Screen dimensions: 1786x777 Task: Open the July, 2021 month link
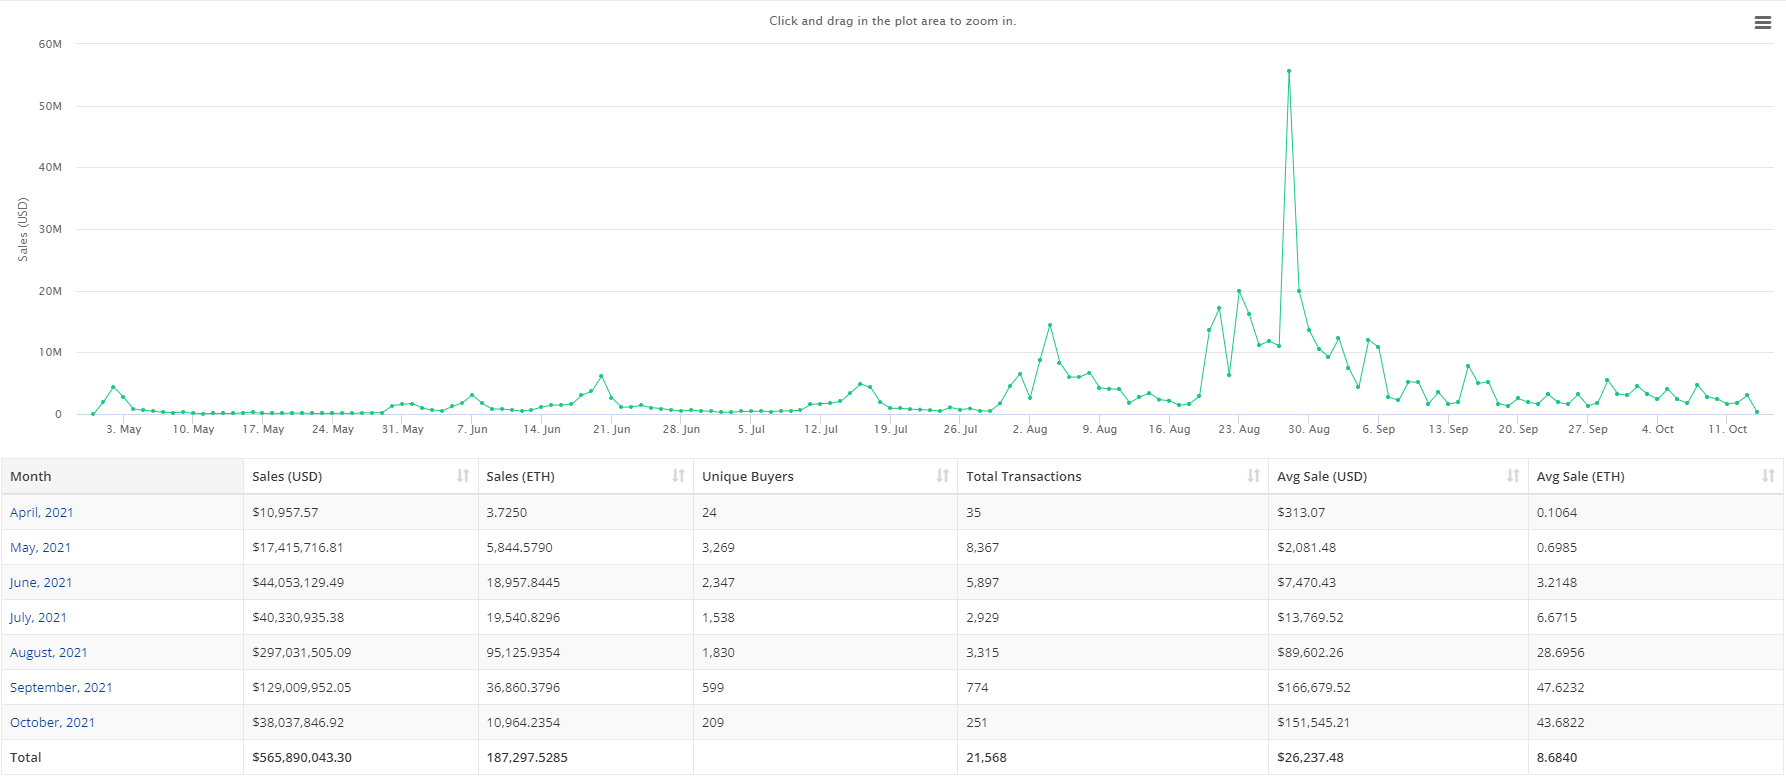pyautogui.click(x=38, y=617)
